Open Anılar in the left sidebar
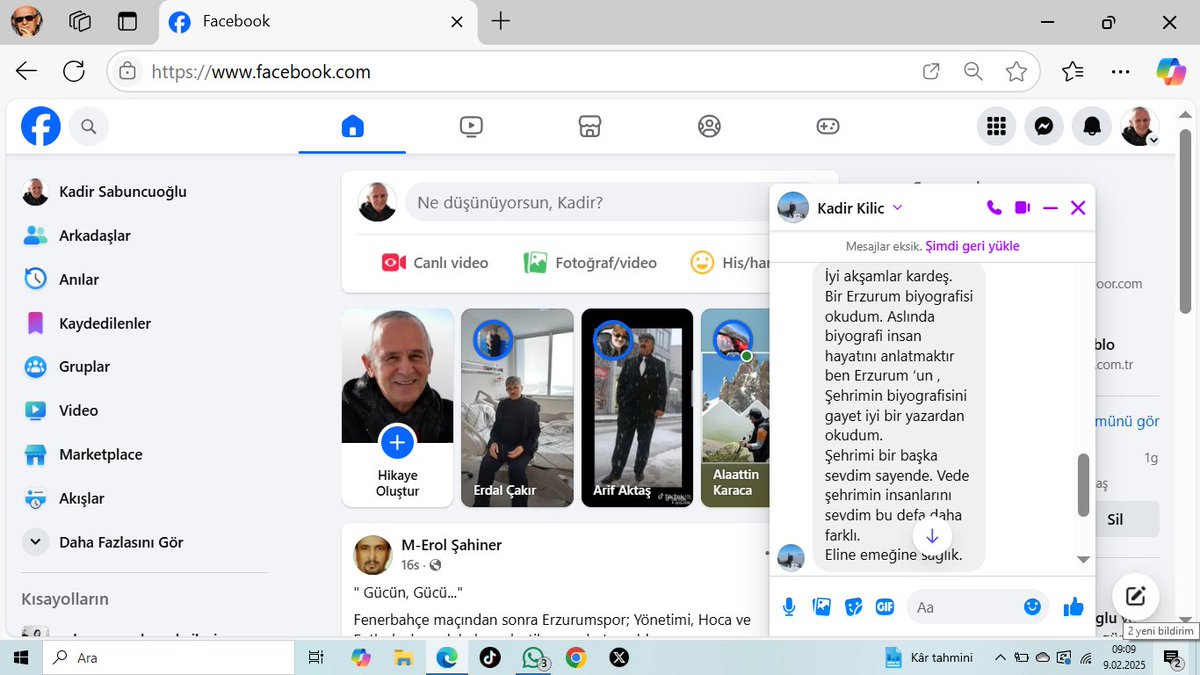This screenshot has width=1200, height=675. point(78,279)
